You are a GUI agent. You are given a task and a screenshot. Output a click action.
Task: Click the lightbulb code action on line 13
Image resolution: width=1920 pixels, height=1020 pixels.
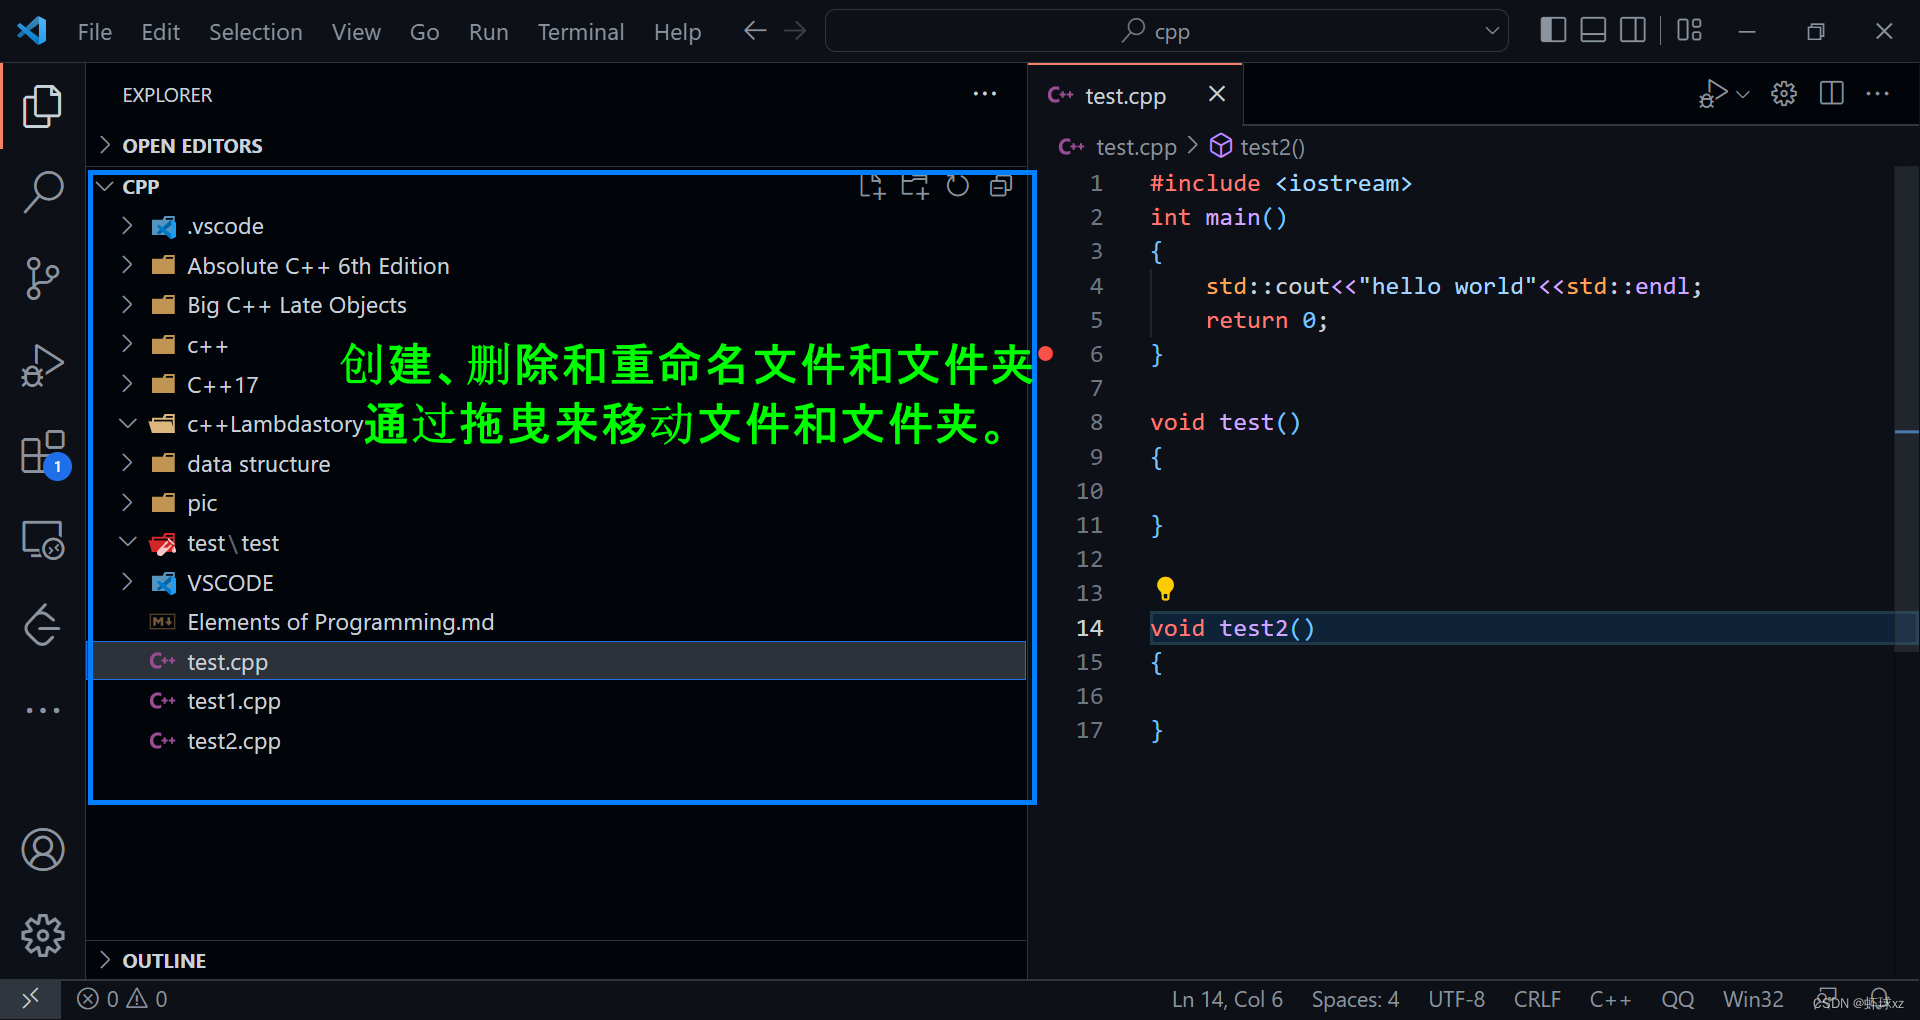1165,589
